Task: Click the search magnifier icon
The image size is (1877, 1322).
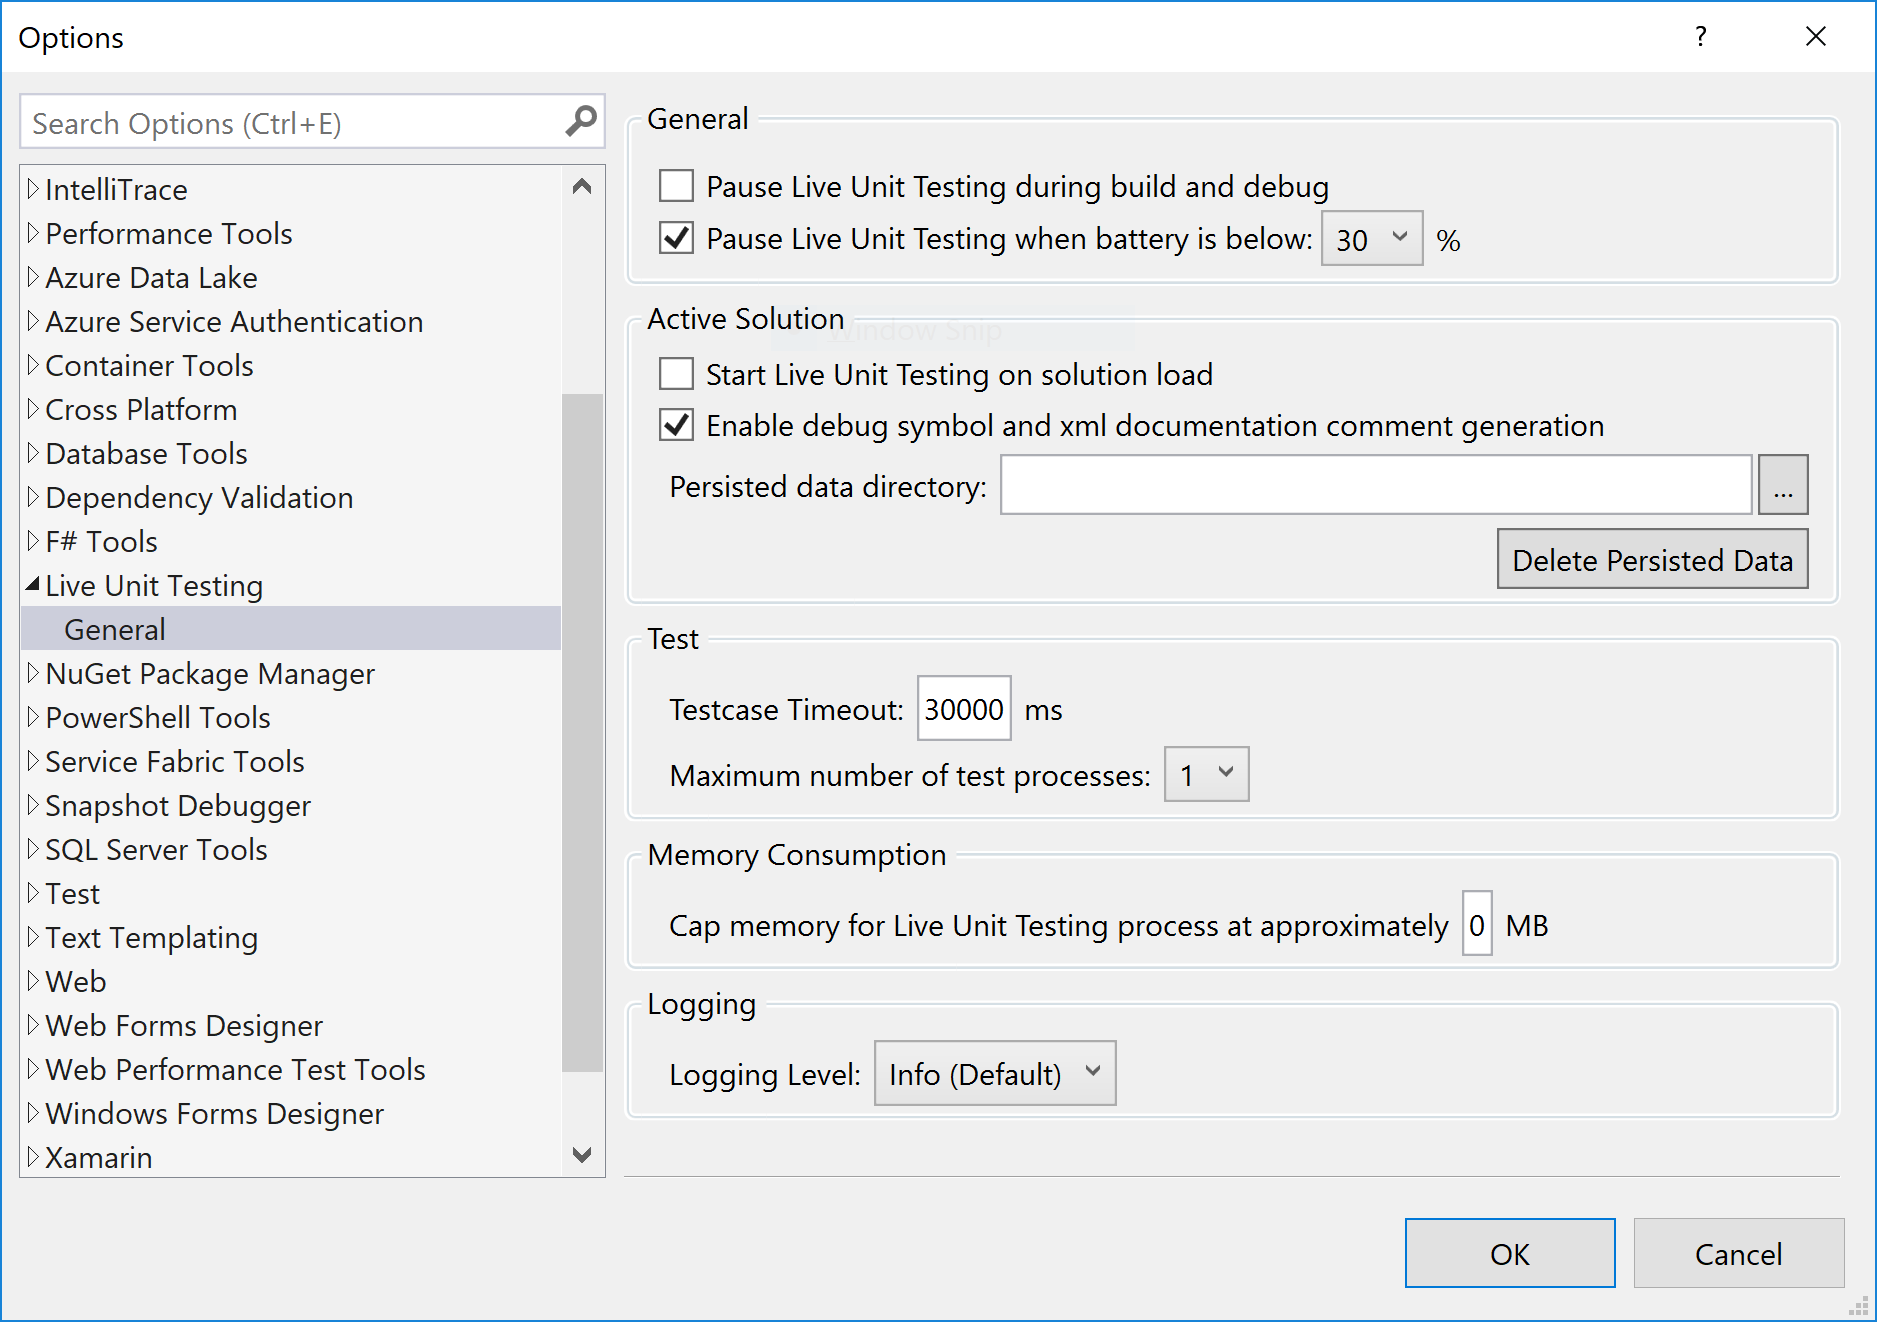Action: coord(581,122)
